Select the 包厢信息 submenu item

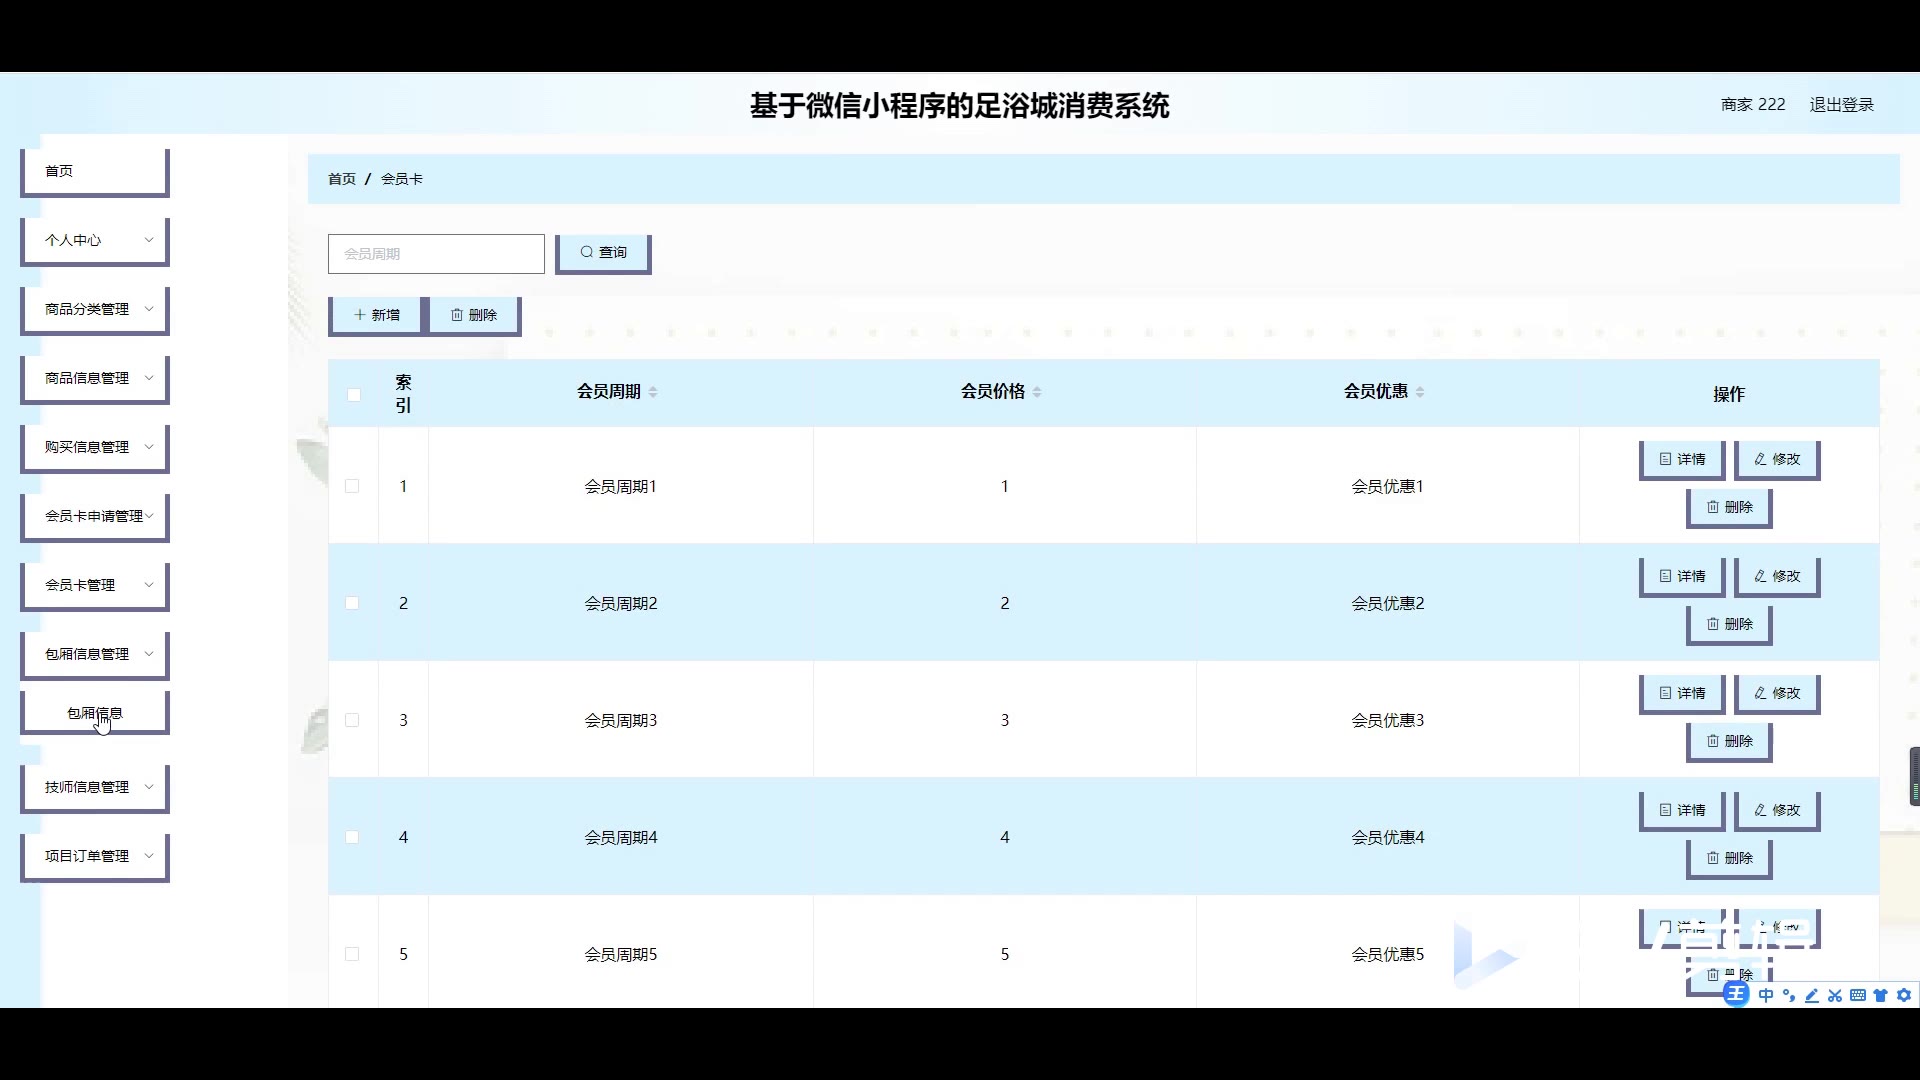click(x=95, y=713)
